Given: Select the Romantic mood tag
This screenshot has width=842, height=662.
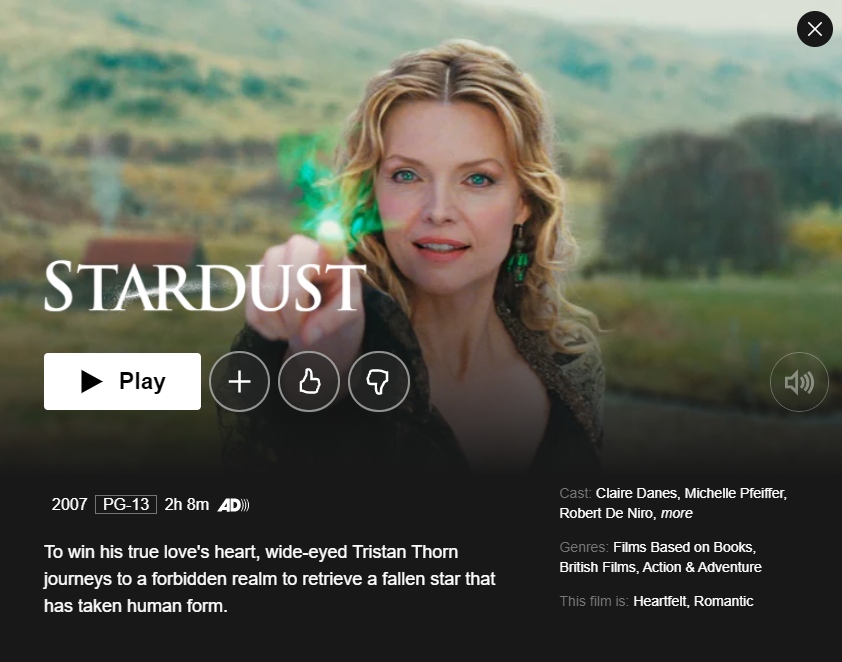Looking at the screenshot, I should [723, 601].
